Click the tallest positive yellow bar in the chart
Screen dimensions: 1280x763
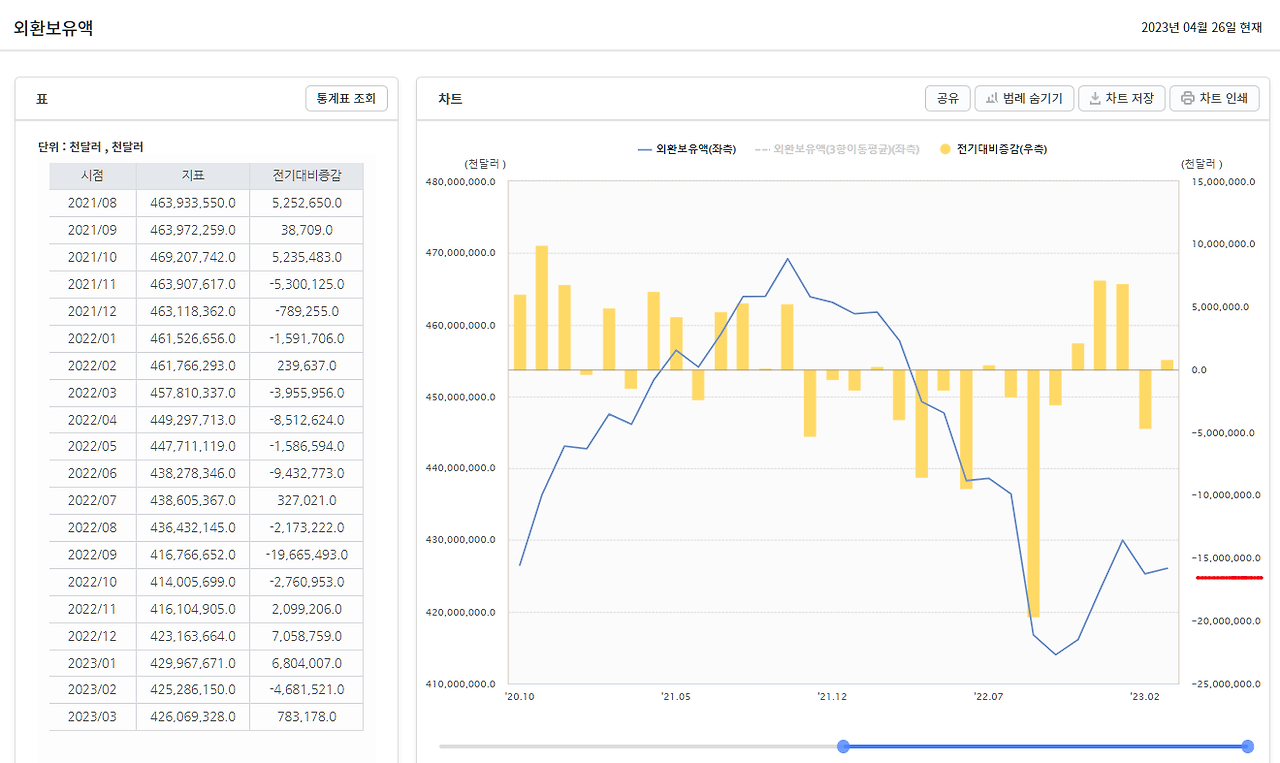pyautogui.click(x=542, y=308)
